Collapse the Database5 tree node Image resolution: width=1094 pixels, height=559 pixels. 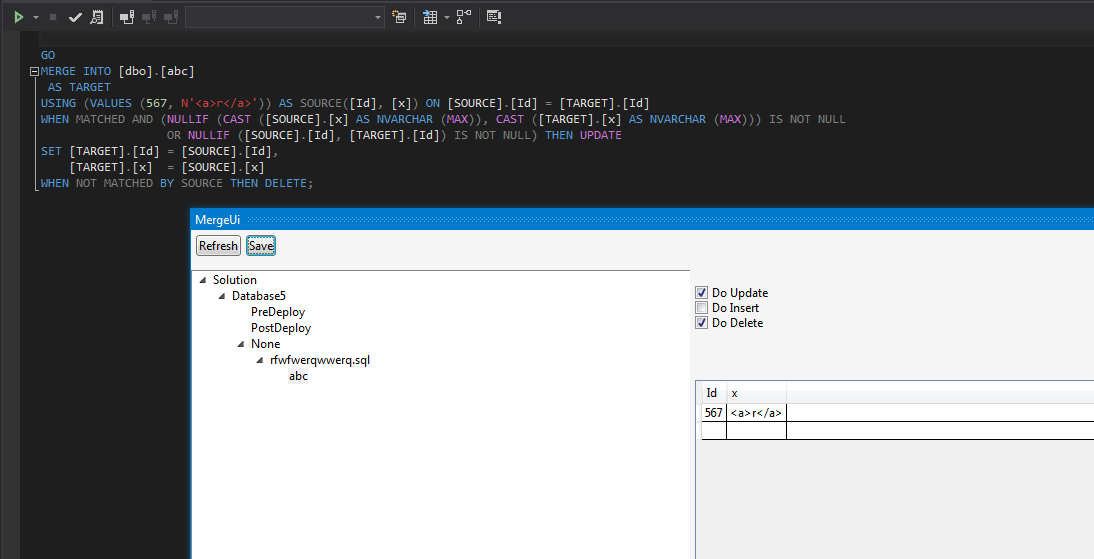click(x=222, y=296)
